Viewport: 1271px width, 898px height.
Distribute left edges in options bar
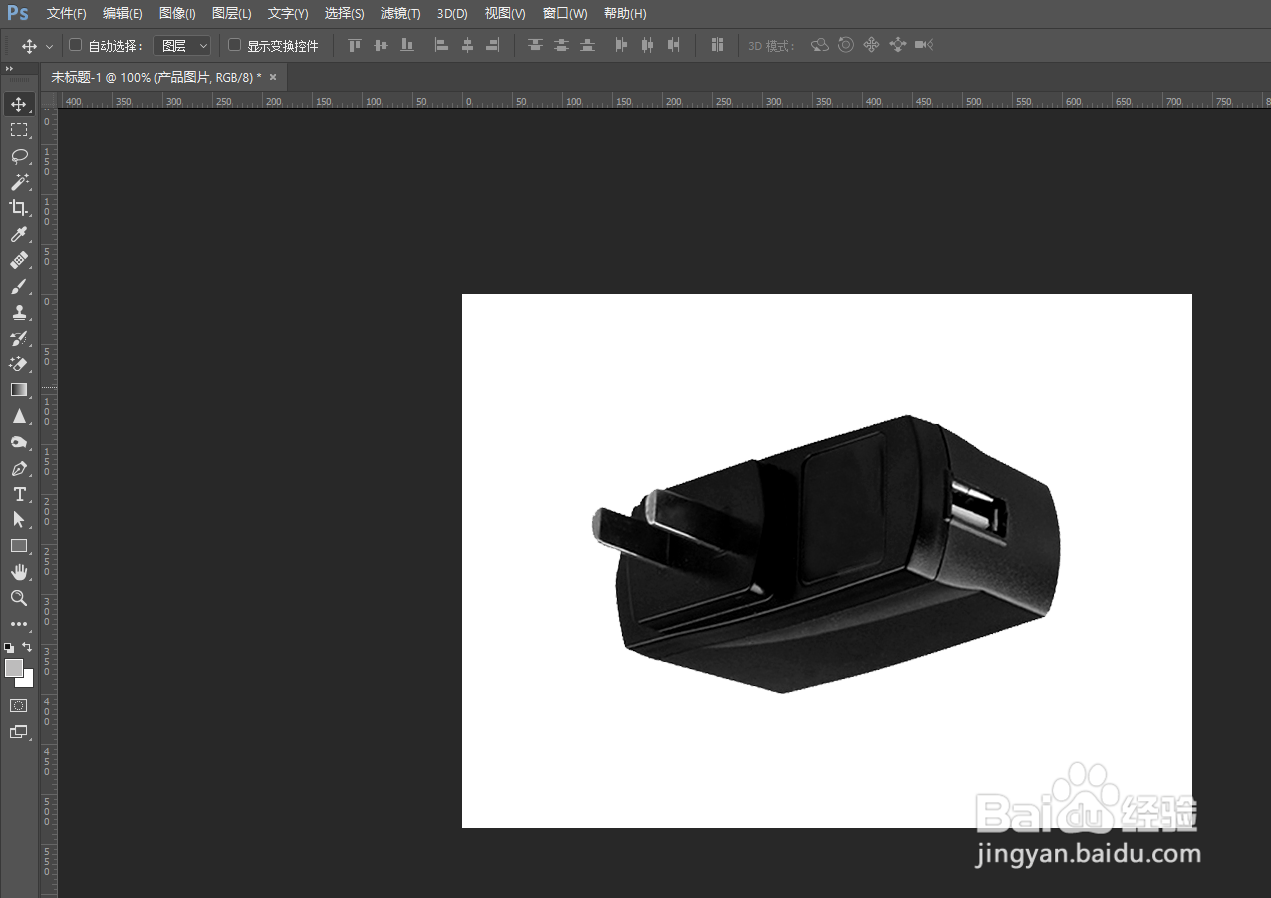[621, 45]
